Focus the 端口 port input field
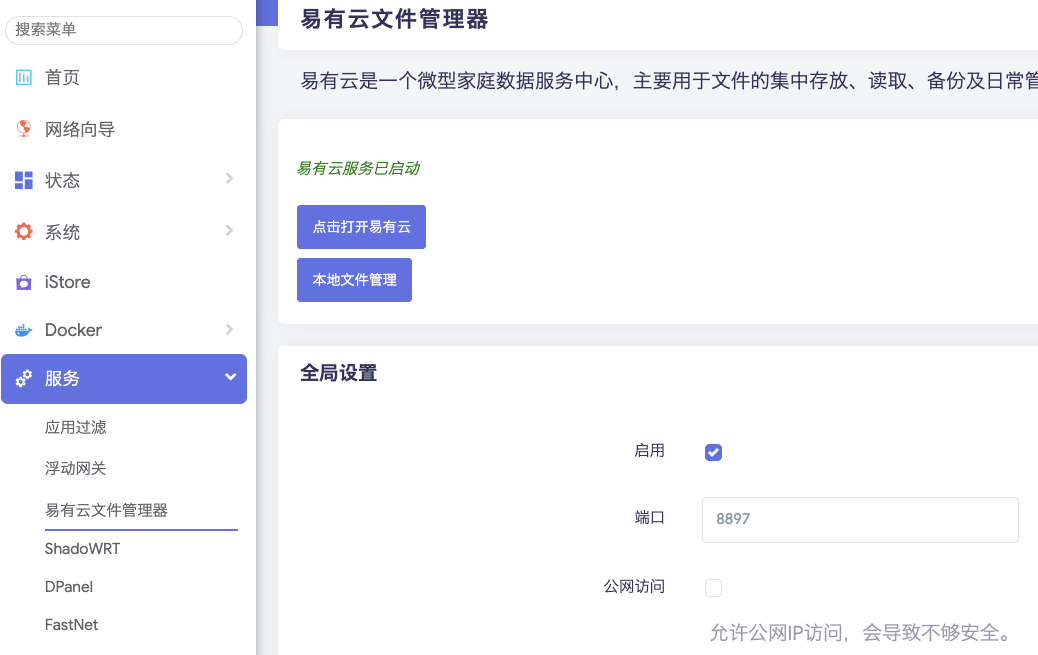The image size is (1038, 655). point(860,520)
